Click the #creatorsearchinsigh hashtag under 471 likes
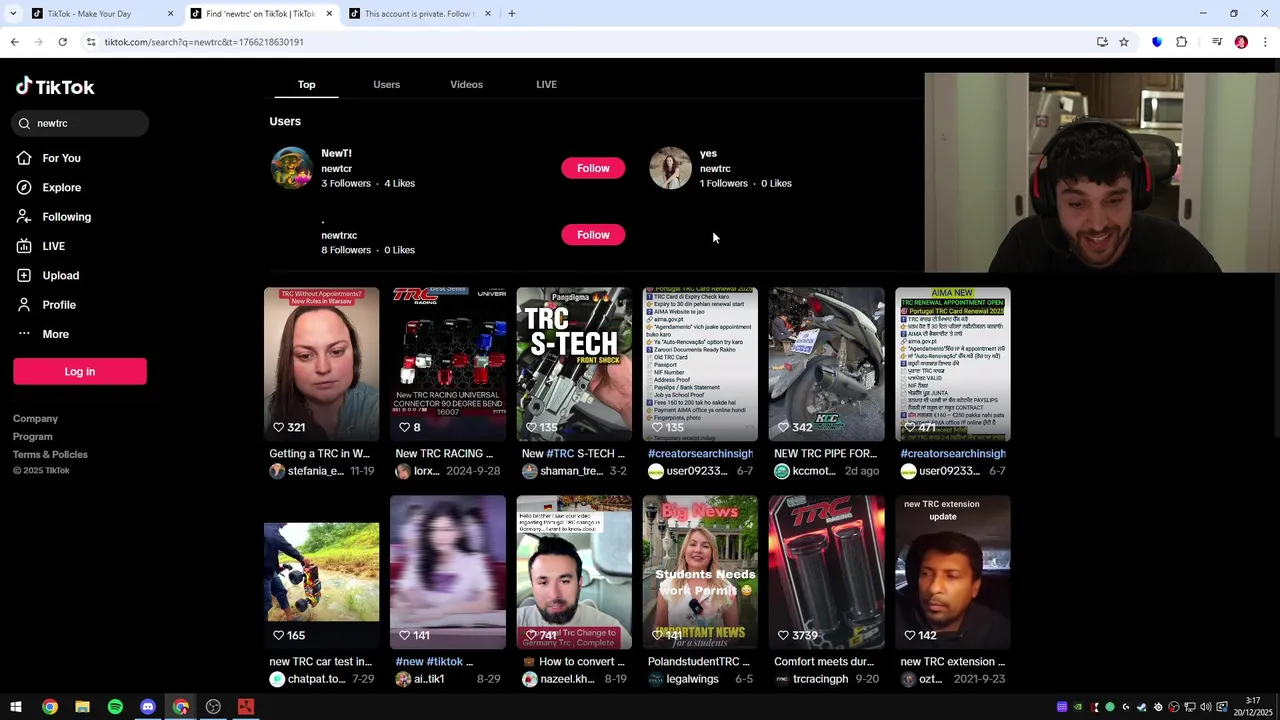1280x720 pixels. tap(953, 453)
